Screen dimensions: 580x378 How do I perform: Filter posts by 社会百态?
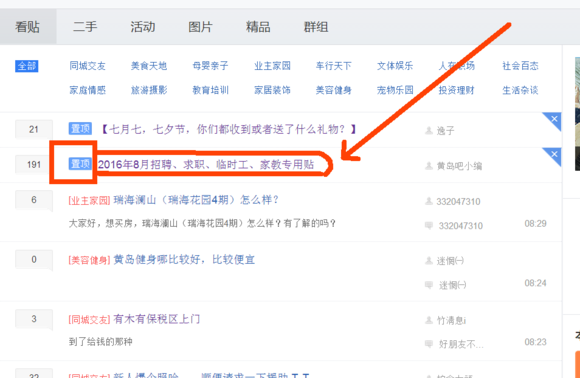pos(520,66)
